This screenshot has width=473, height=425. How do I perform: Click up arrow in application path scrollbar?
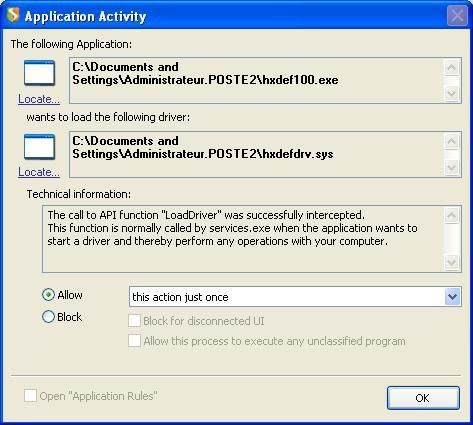click(452, 68)
